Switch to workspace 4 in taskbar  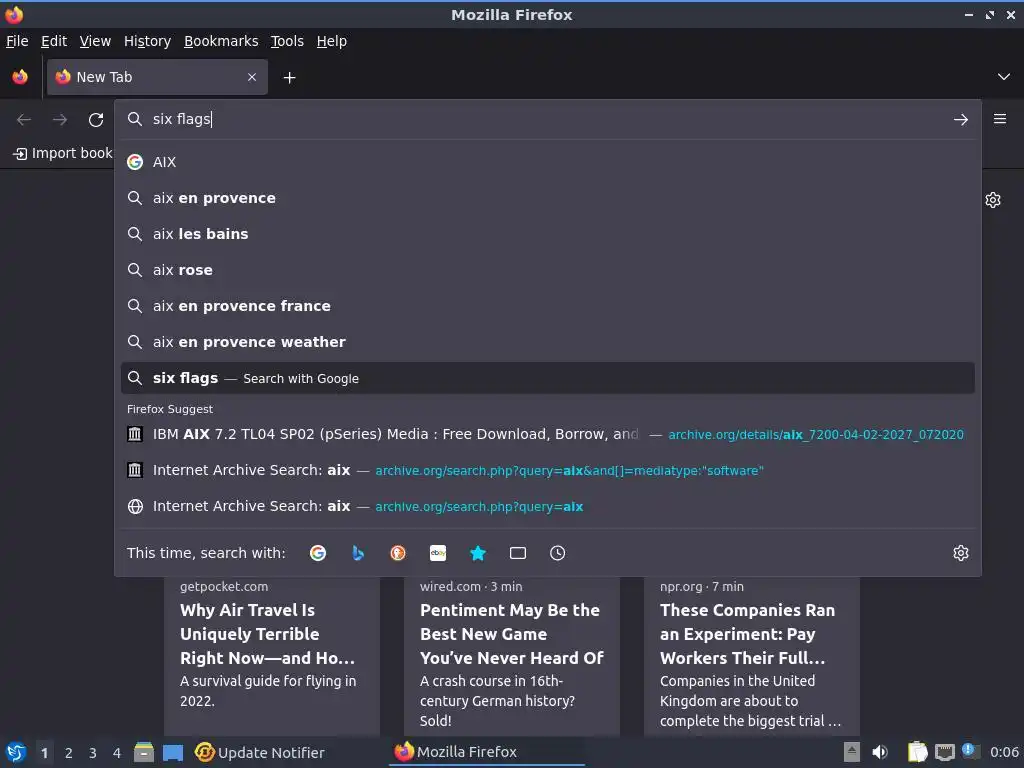click(117, 753)
